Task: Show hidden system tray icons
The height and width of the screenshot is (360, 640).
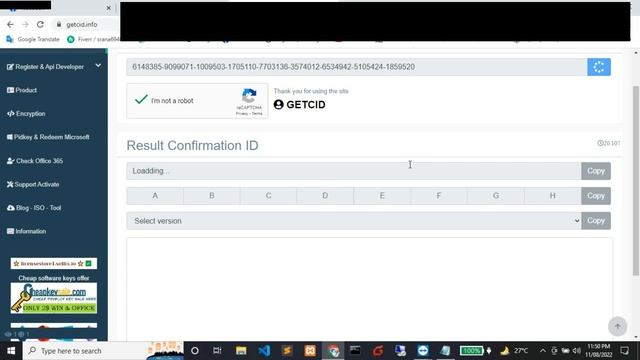Action: (542, 351)
